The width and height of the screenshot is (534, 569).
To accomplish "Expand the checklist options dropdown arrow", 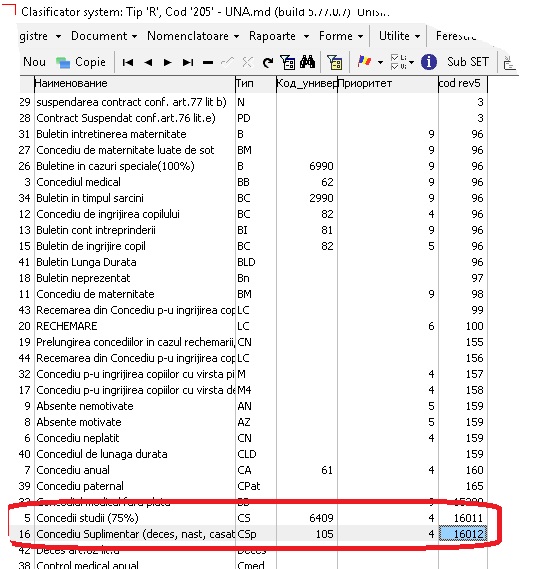I will tap(411, 62).
